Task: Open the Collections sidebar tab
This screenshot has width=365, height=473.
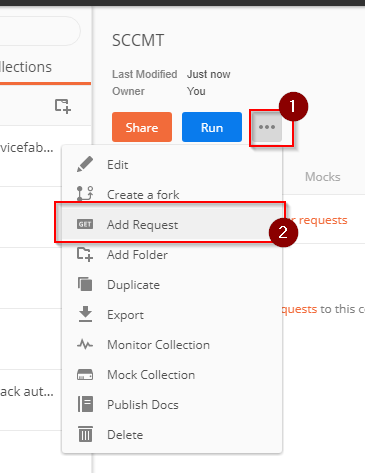Action: click(x=26, y=67)
